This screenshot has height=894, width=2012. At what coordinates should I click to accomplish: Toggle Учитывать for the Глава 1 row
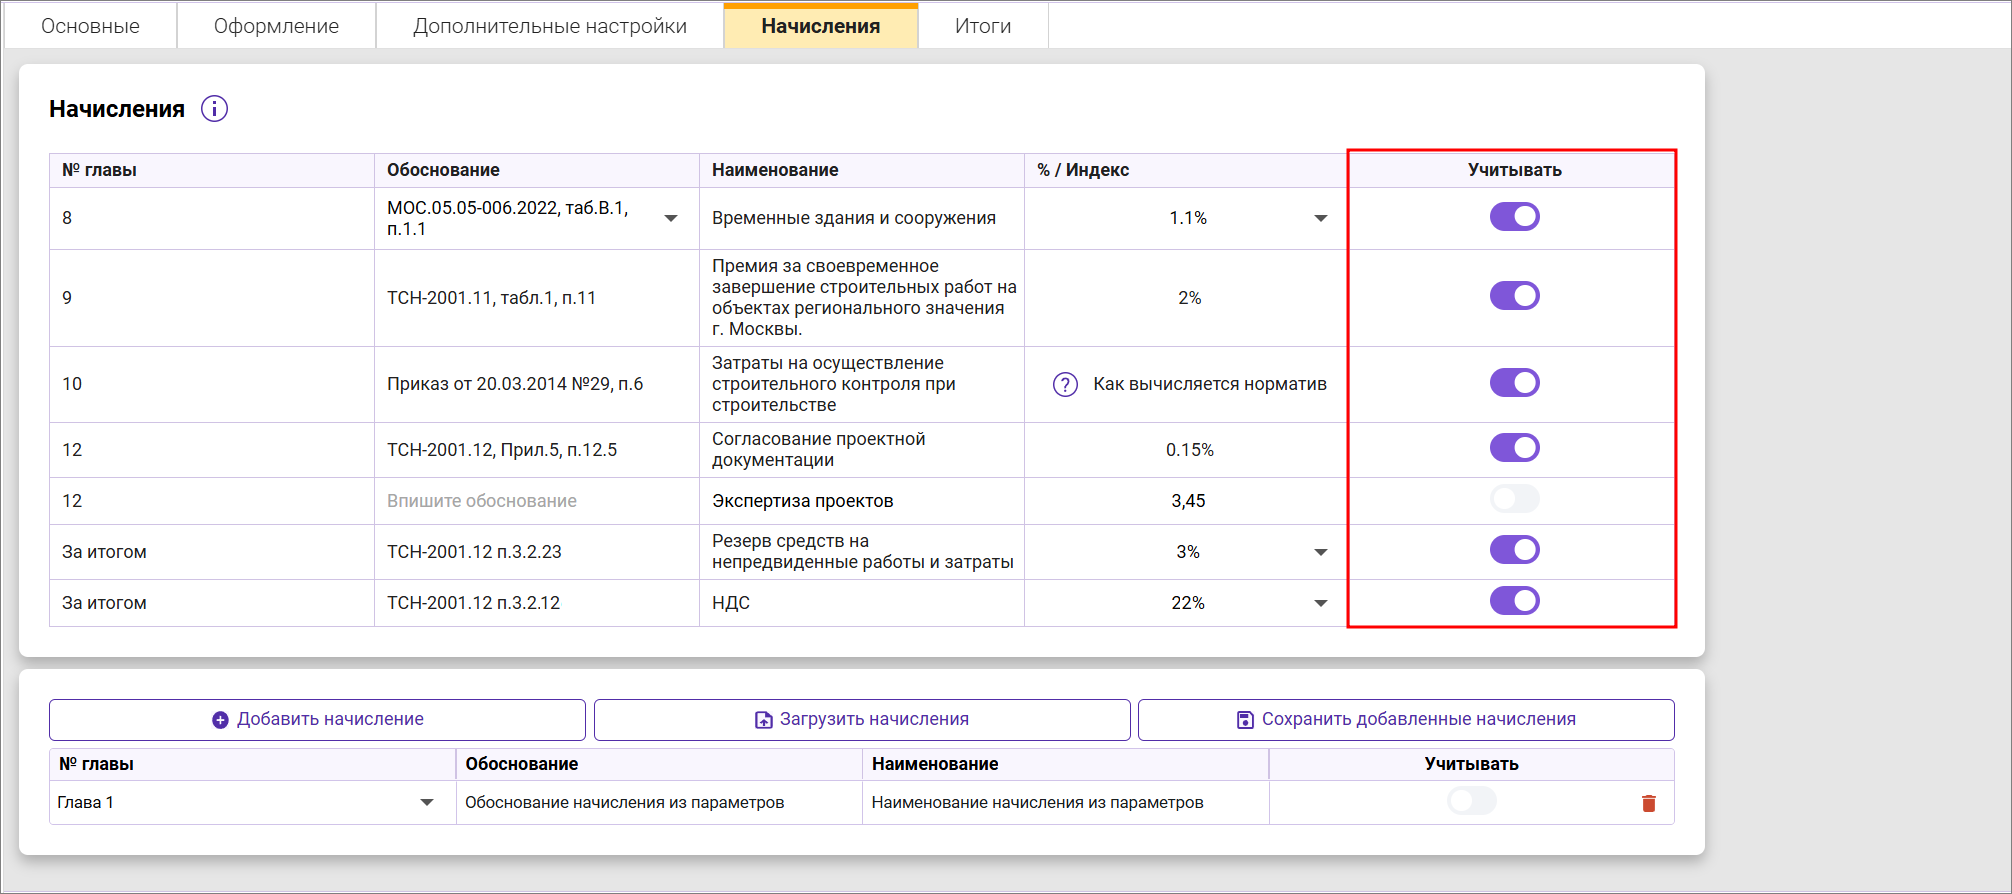pyautogui.click(x=1471, y=801)
